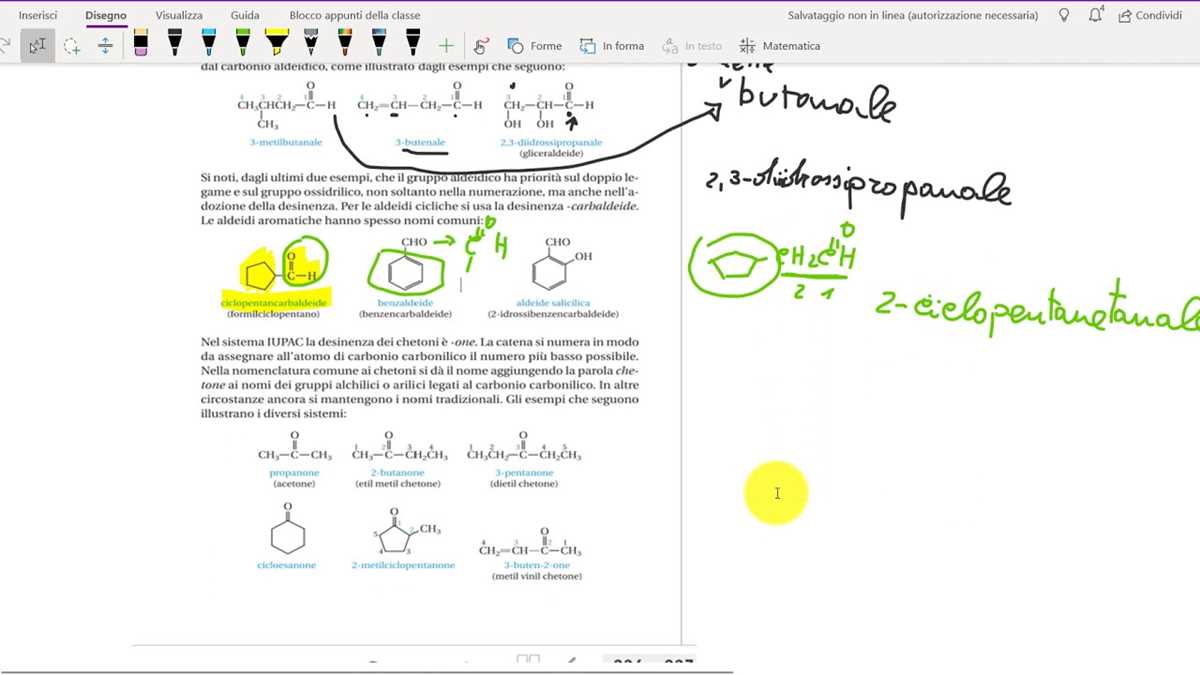Image resolution: width=1200 pixels, height=675 pixels.
Task: Click the blue label 3-pentanone
Action: (524, 472)
